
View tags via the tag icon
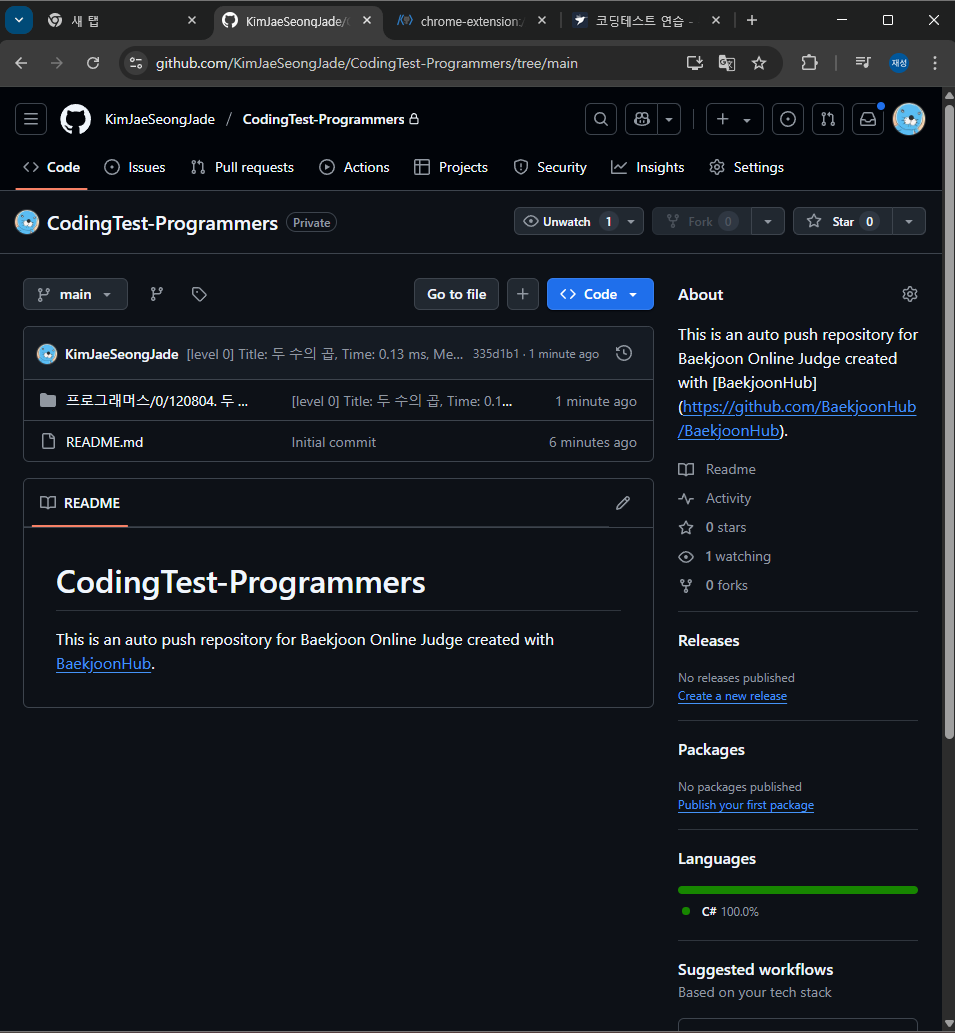click(x=199, y=294)
